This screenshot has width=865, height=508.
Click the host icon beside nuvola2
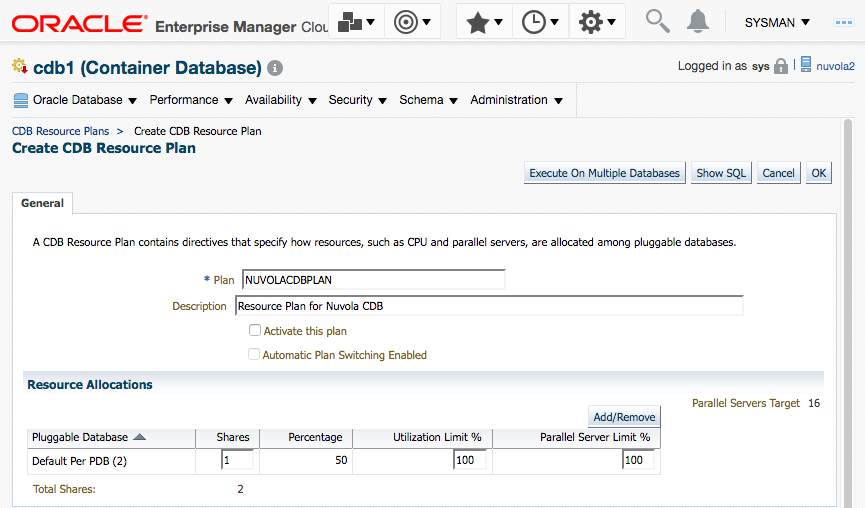coord(805,65)
